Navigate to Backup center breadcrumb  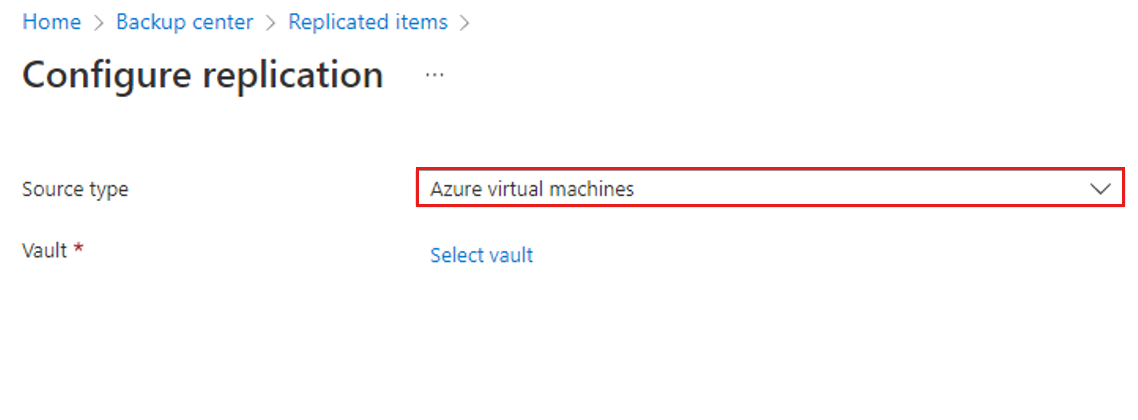185,22
